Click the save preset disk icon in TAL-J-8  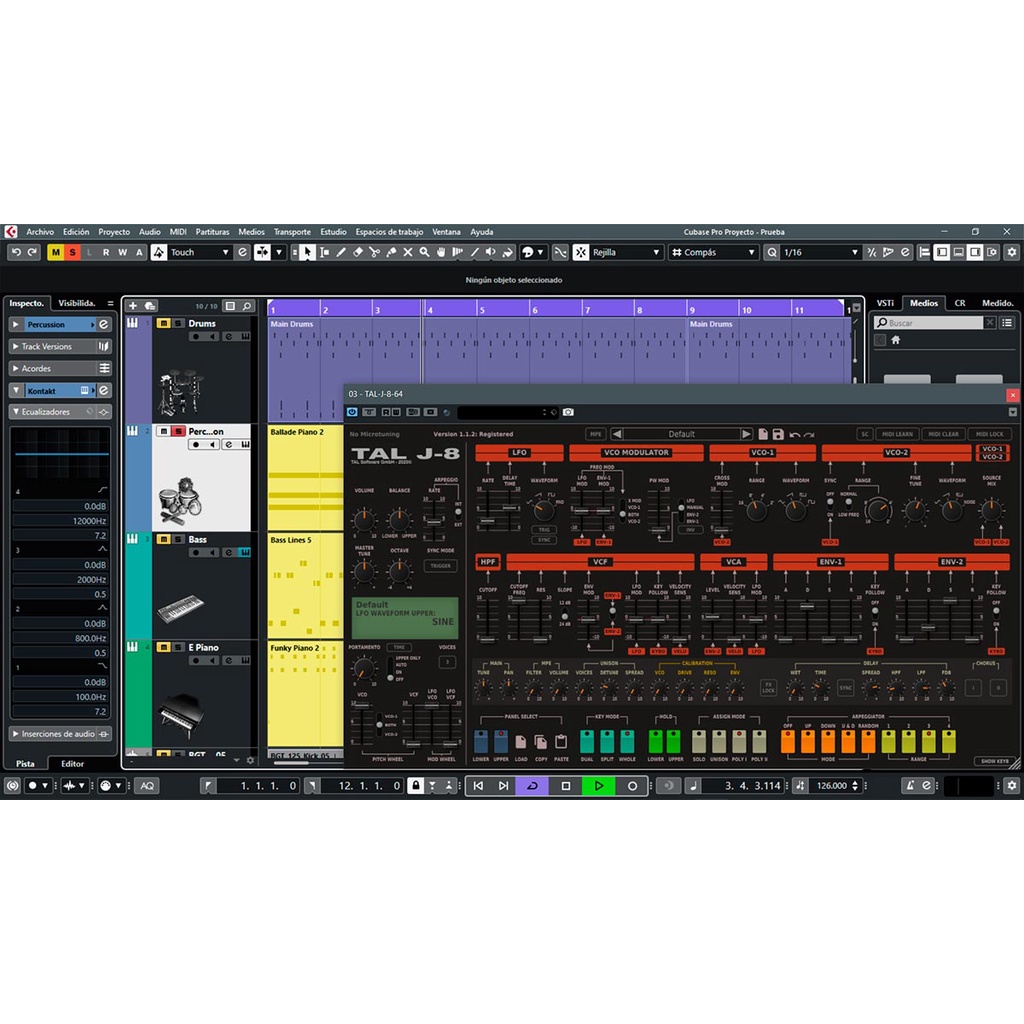coord(778,434)
